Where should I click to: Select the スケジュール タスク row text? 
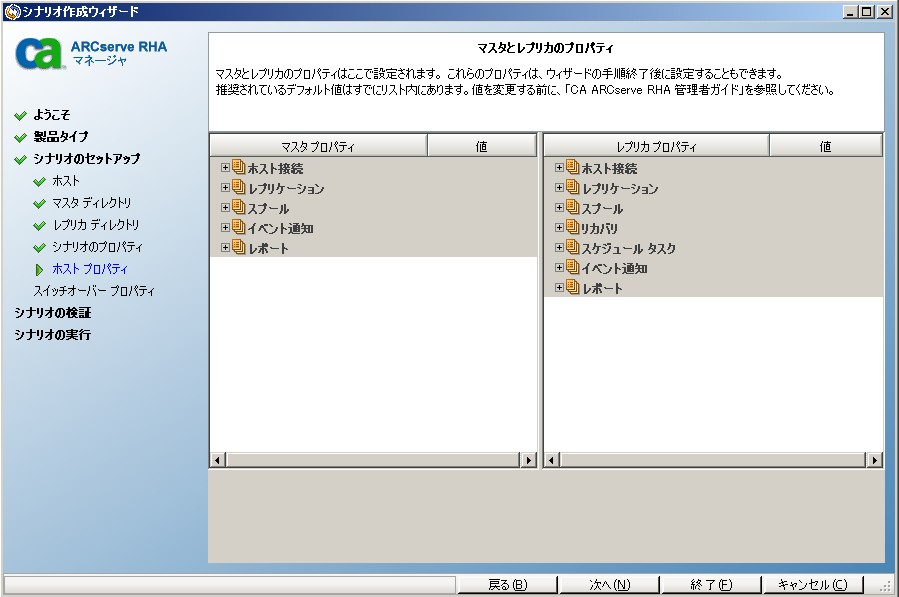tap(629, 248)
